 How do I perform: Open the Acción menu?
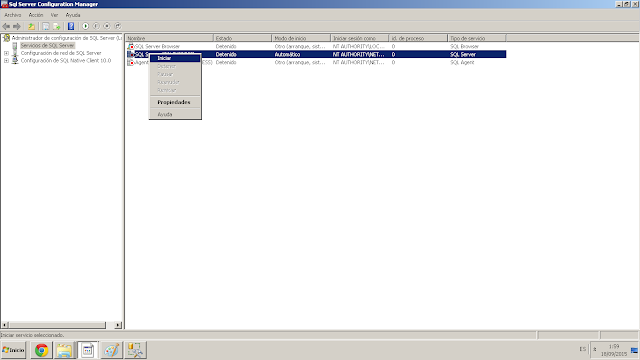pyautogui.click(x=36, y=15)
